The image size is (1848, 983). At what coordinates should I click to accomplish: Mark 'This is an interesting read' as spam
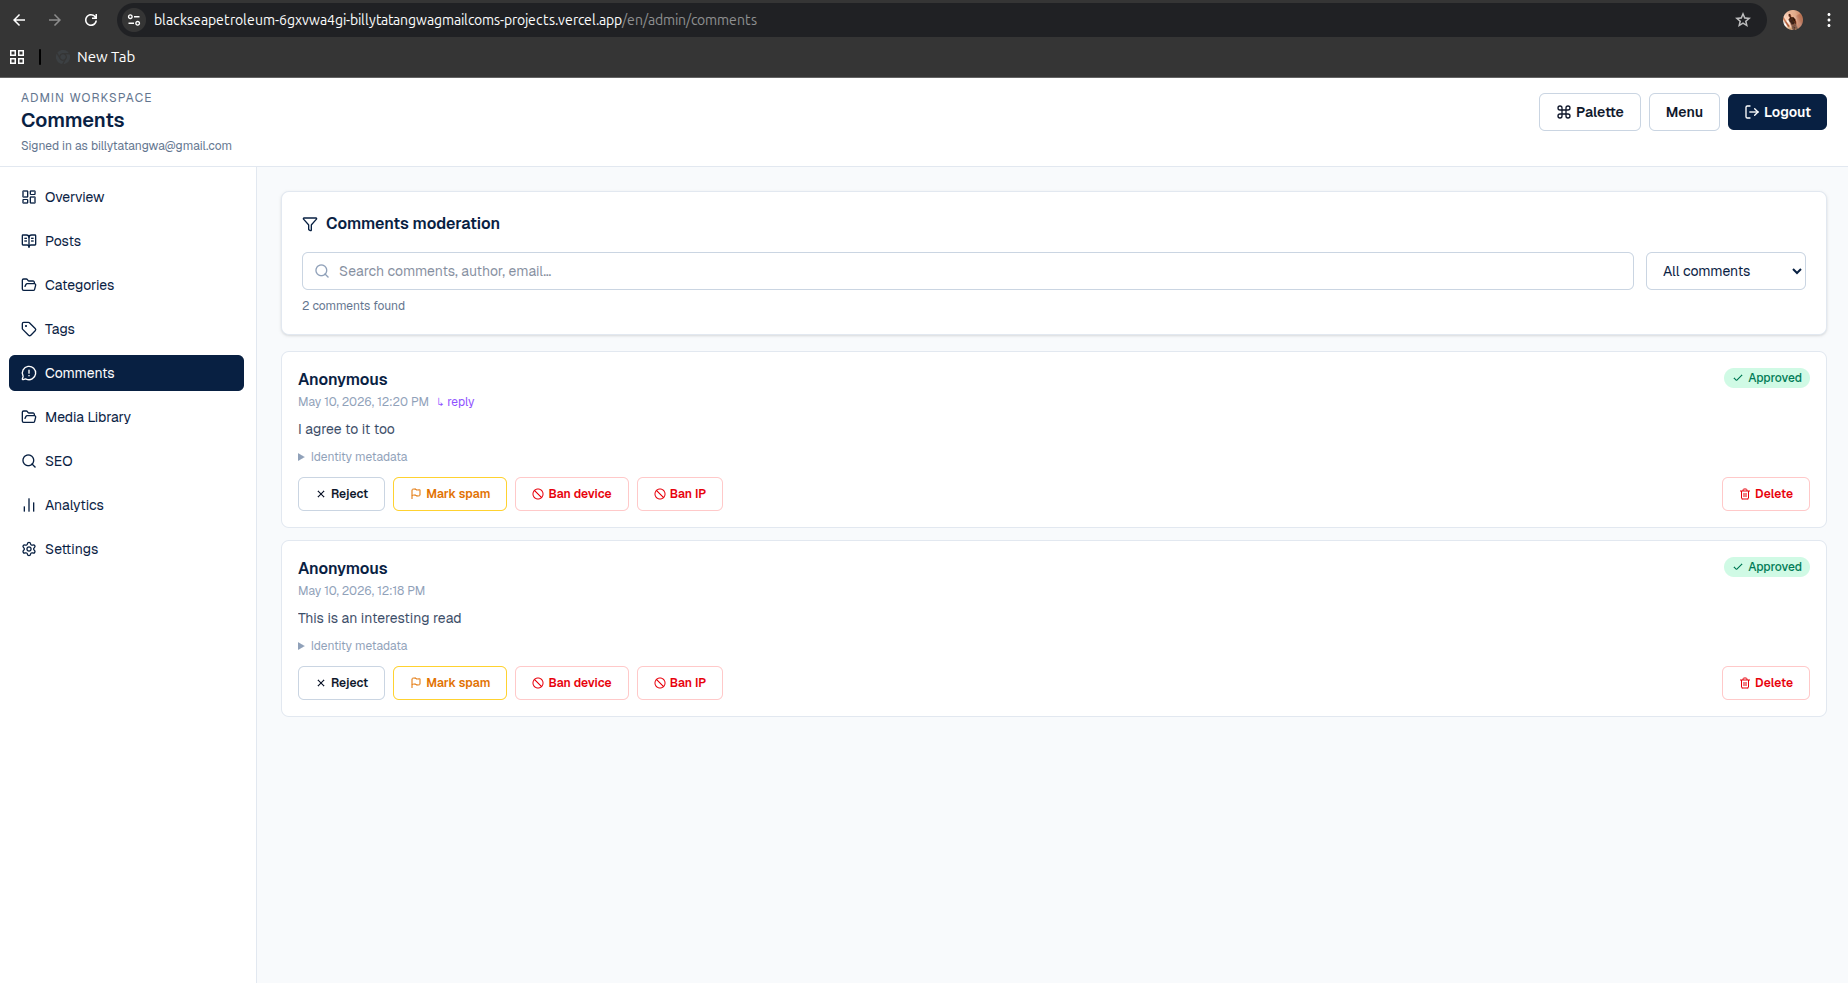click(x=450, y=683)
